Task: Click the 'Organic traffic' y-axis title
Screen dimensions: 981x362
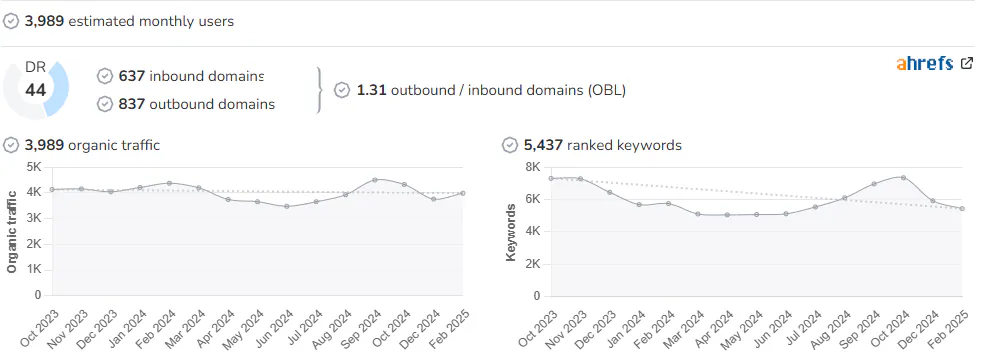Action: (x=11, y=232)
